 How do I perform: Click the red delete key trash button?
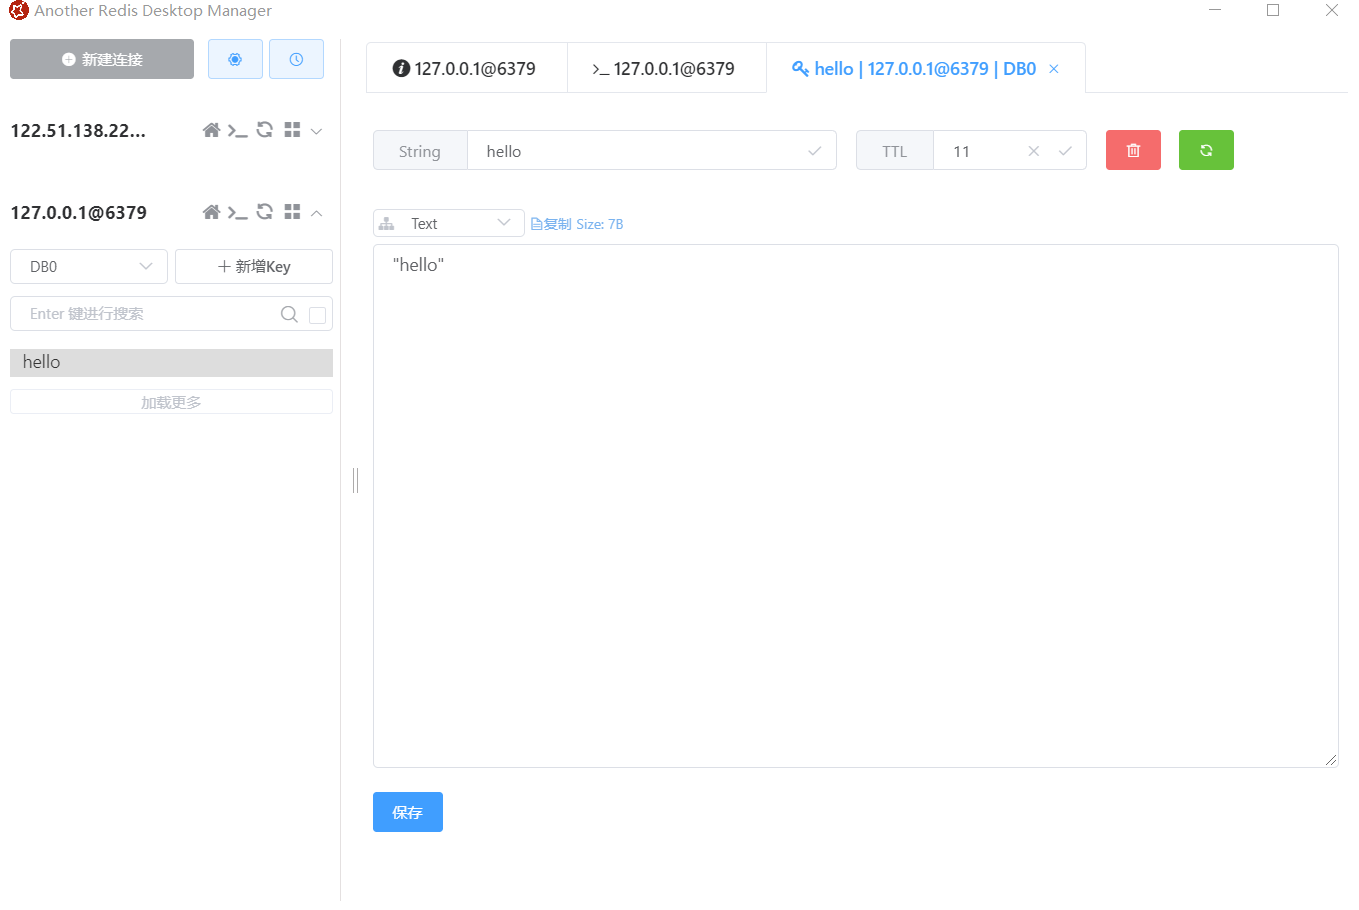click(x=1133, y=150)
